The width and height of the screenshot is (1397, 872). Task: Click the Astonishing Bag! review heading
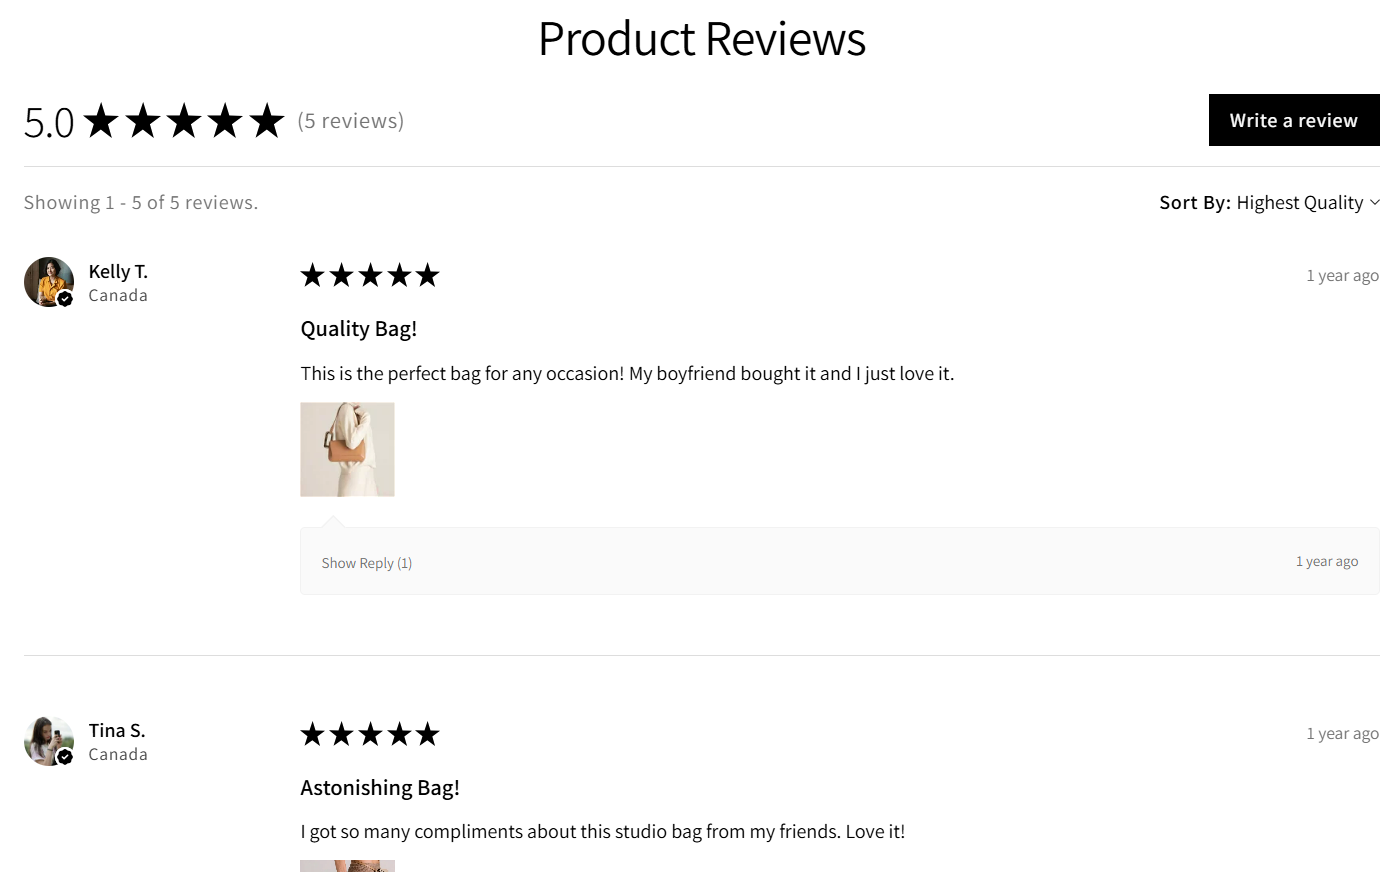coord(380,787)
